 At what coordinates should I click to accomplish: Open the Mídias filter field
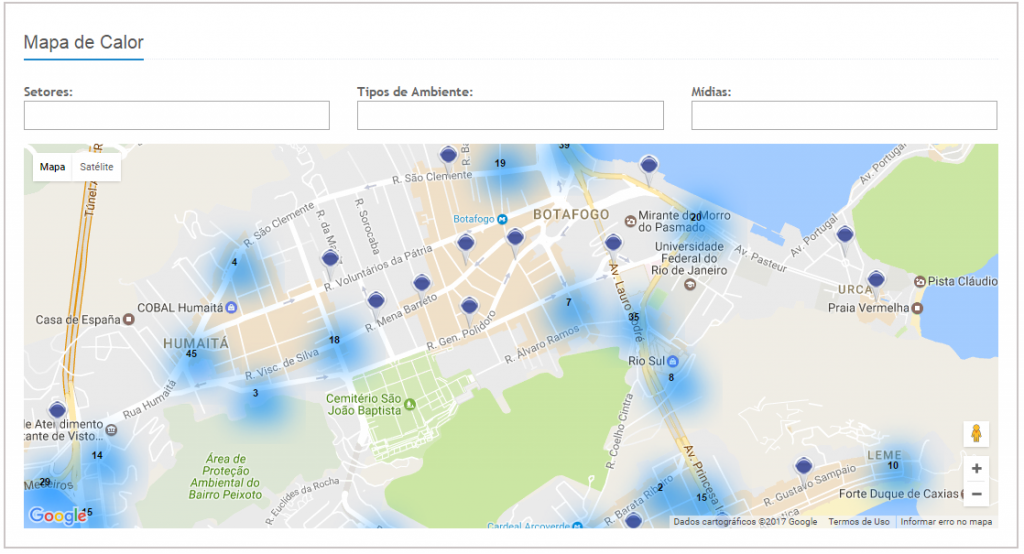point(844,116)
